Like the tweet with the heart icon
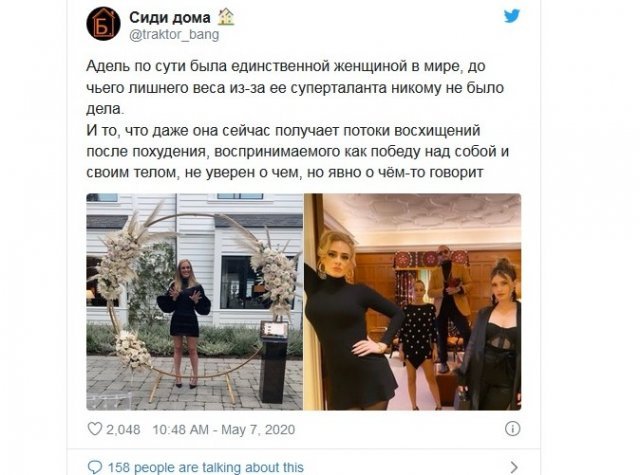Viewport: 640px width, 475px height. click(95, 428)
